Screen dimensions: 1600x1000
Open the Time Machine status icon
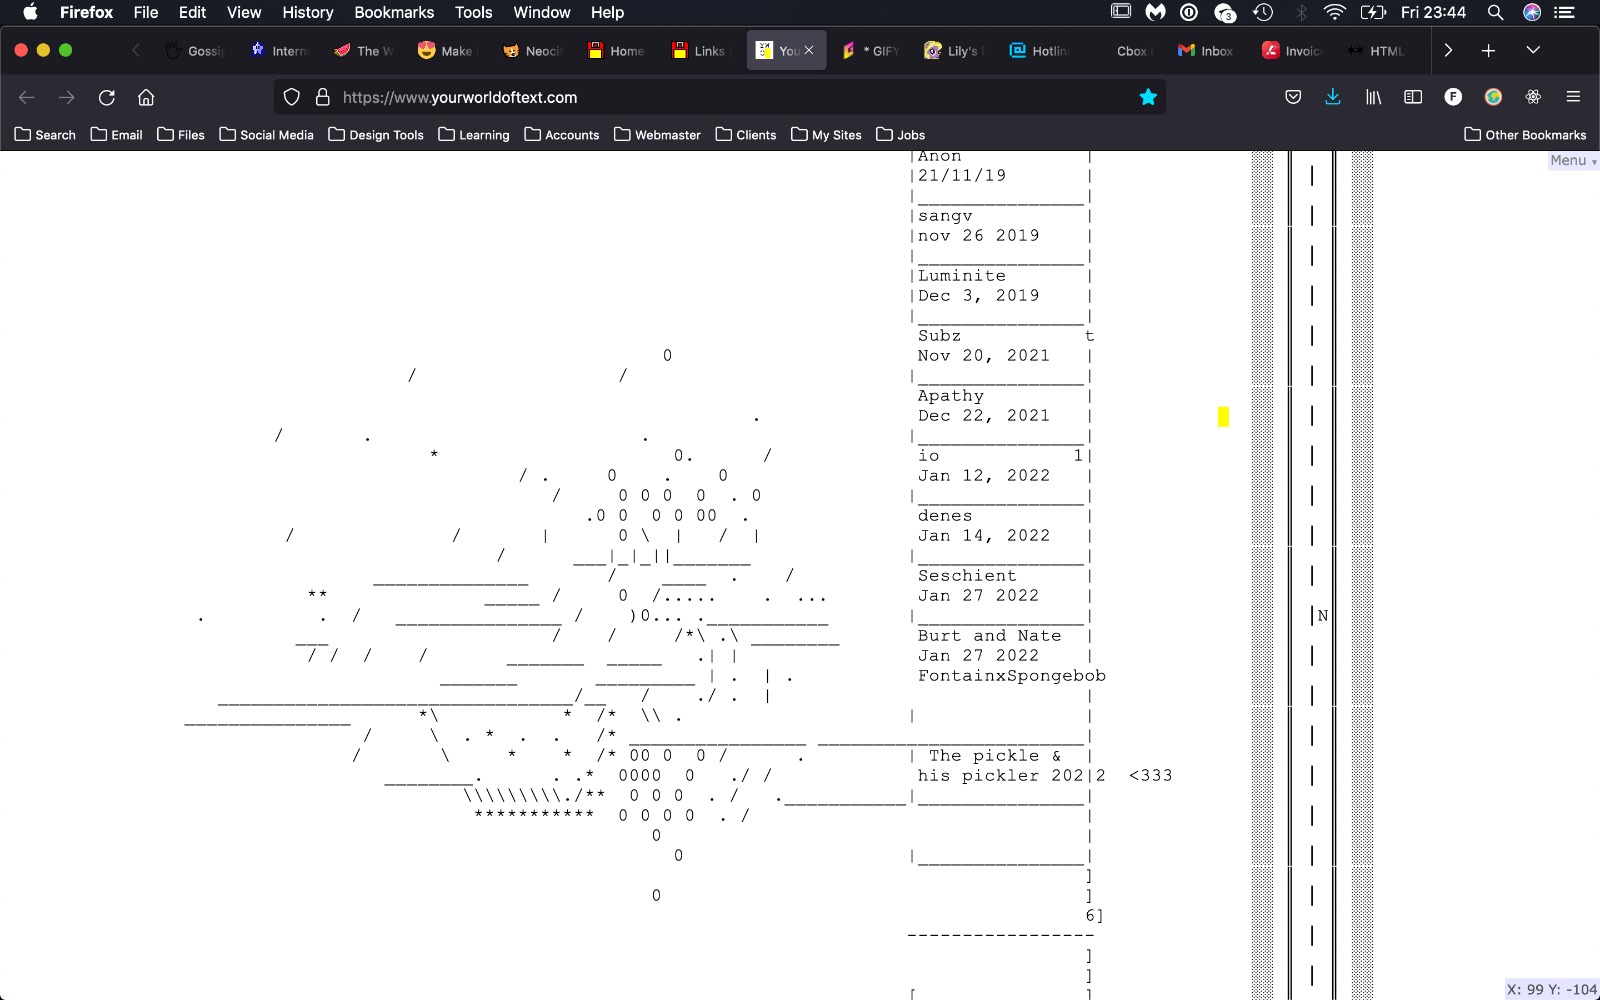[1263, 12]
